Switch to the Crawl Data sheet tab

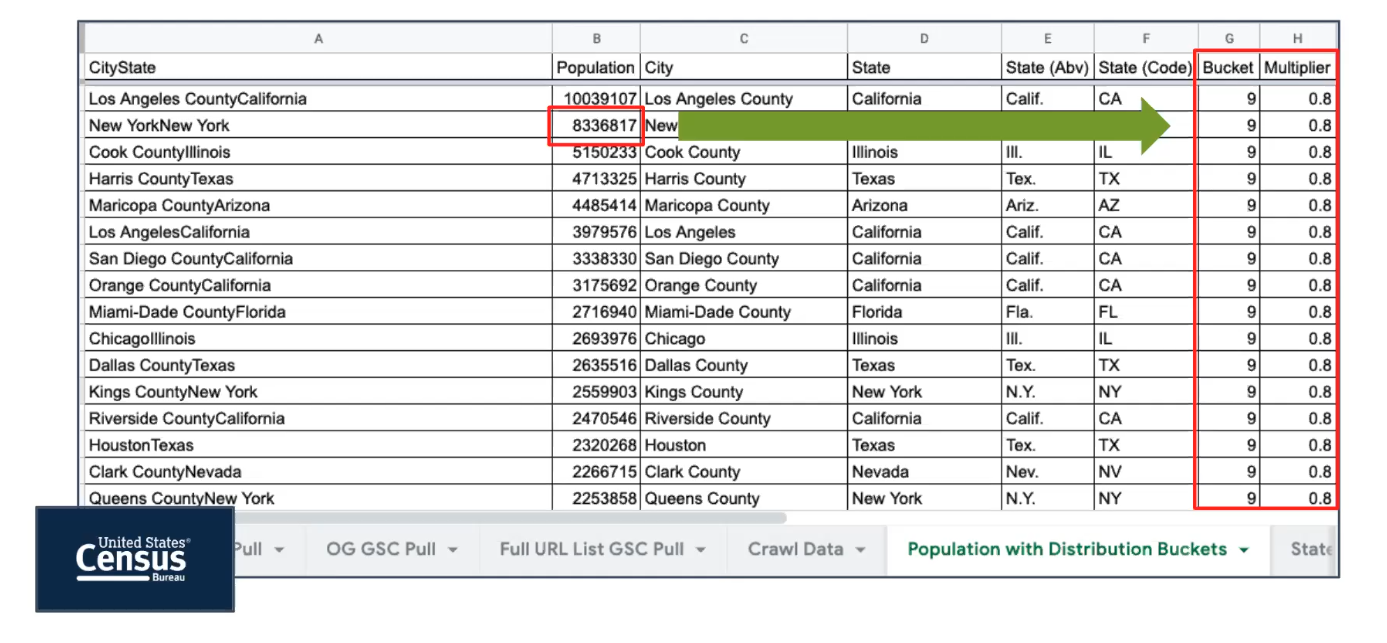click(x=795, y=549)
